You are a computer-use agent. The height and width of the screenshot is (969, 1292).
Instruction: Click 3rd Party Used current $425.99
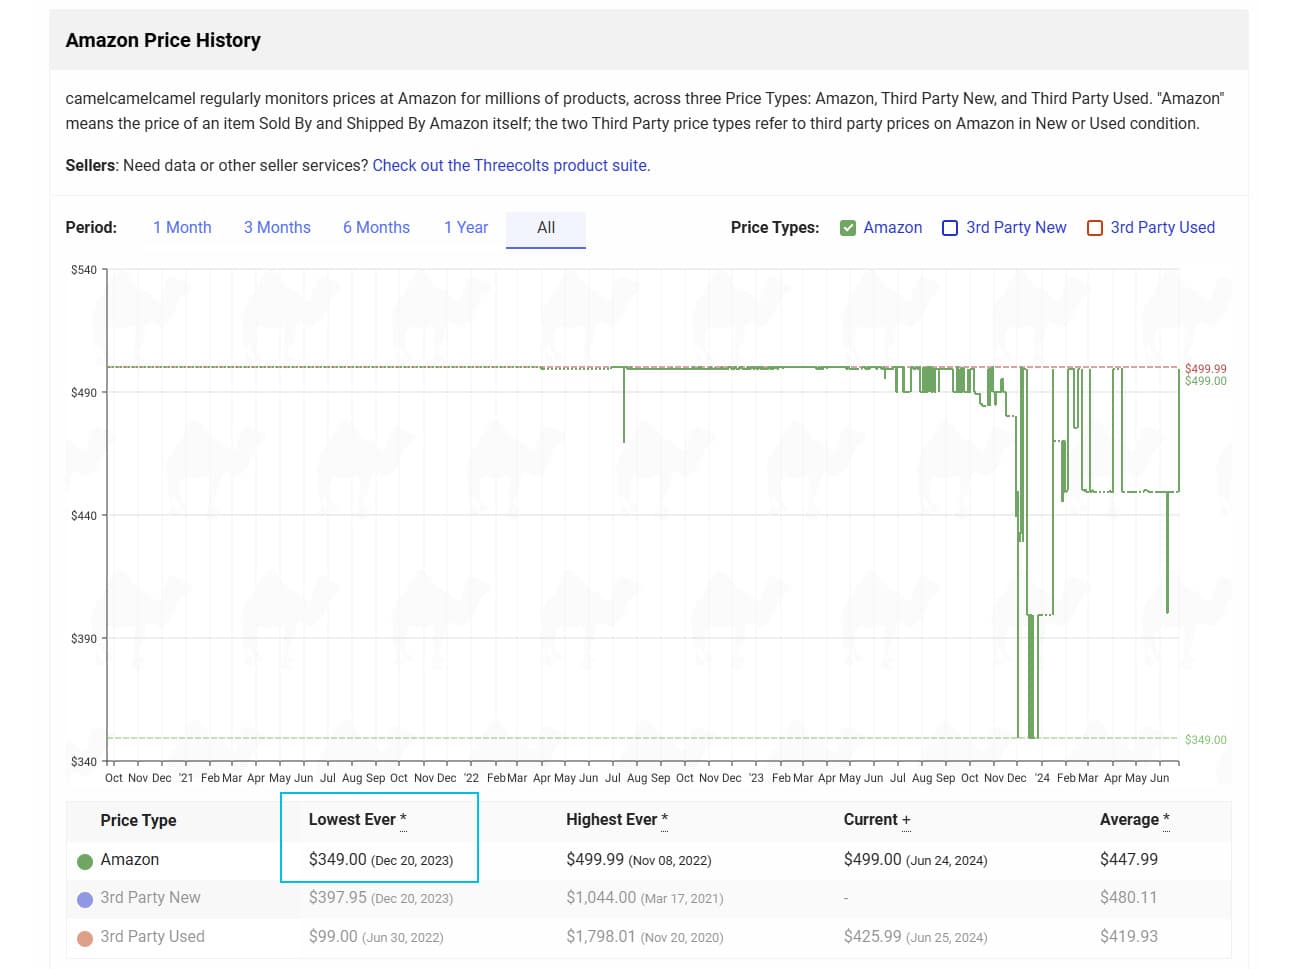pyautogui.click(x=873, y=936)
